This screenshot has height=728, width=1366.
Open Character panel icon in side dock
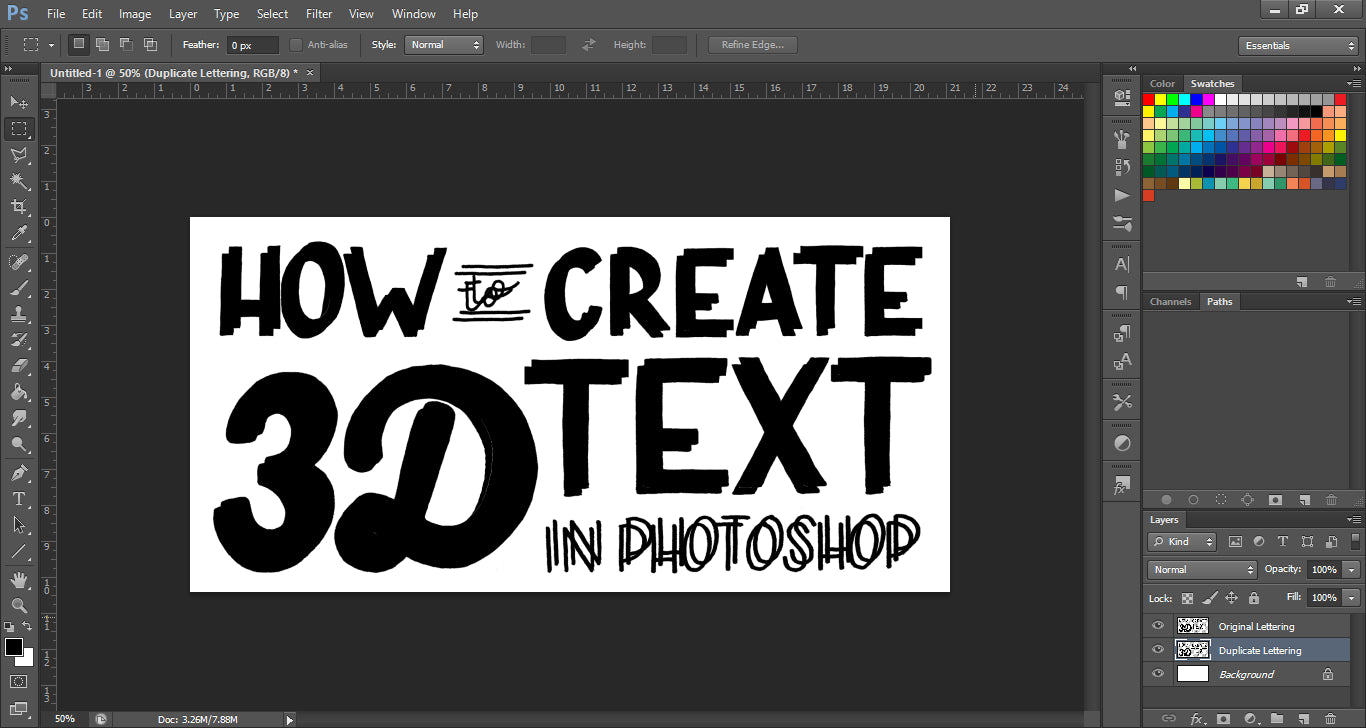click(1122, 265)
